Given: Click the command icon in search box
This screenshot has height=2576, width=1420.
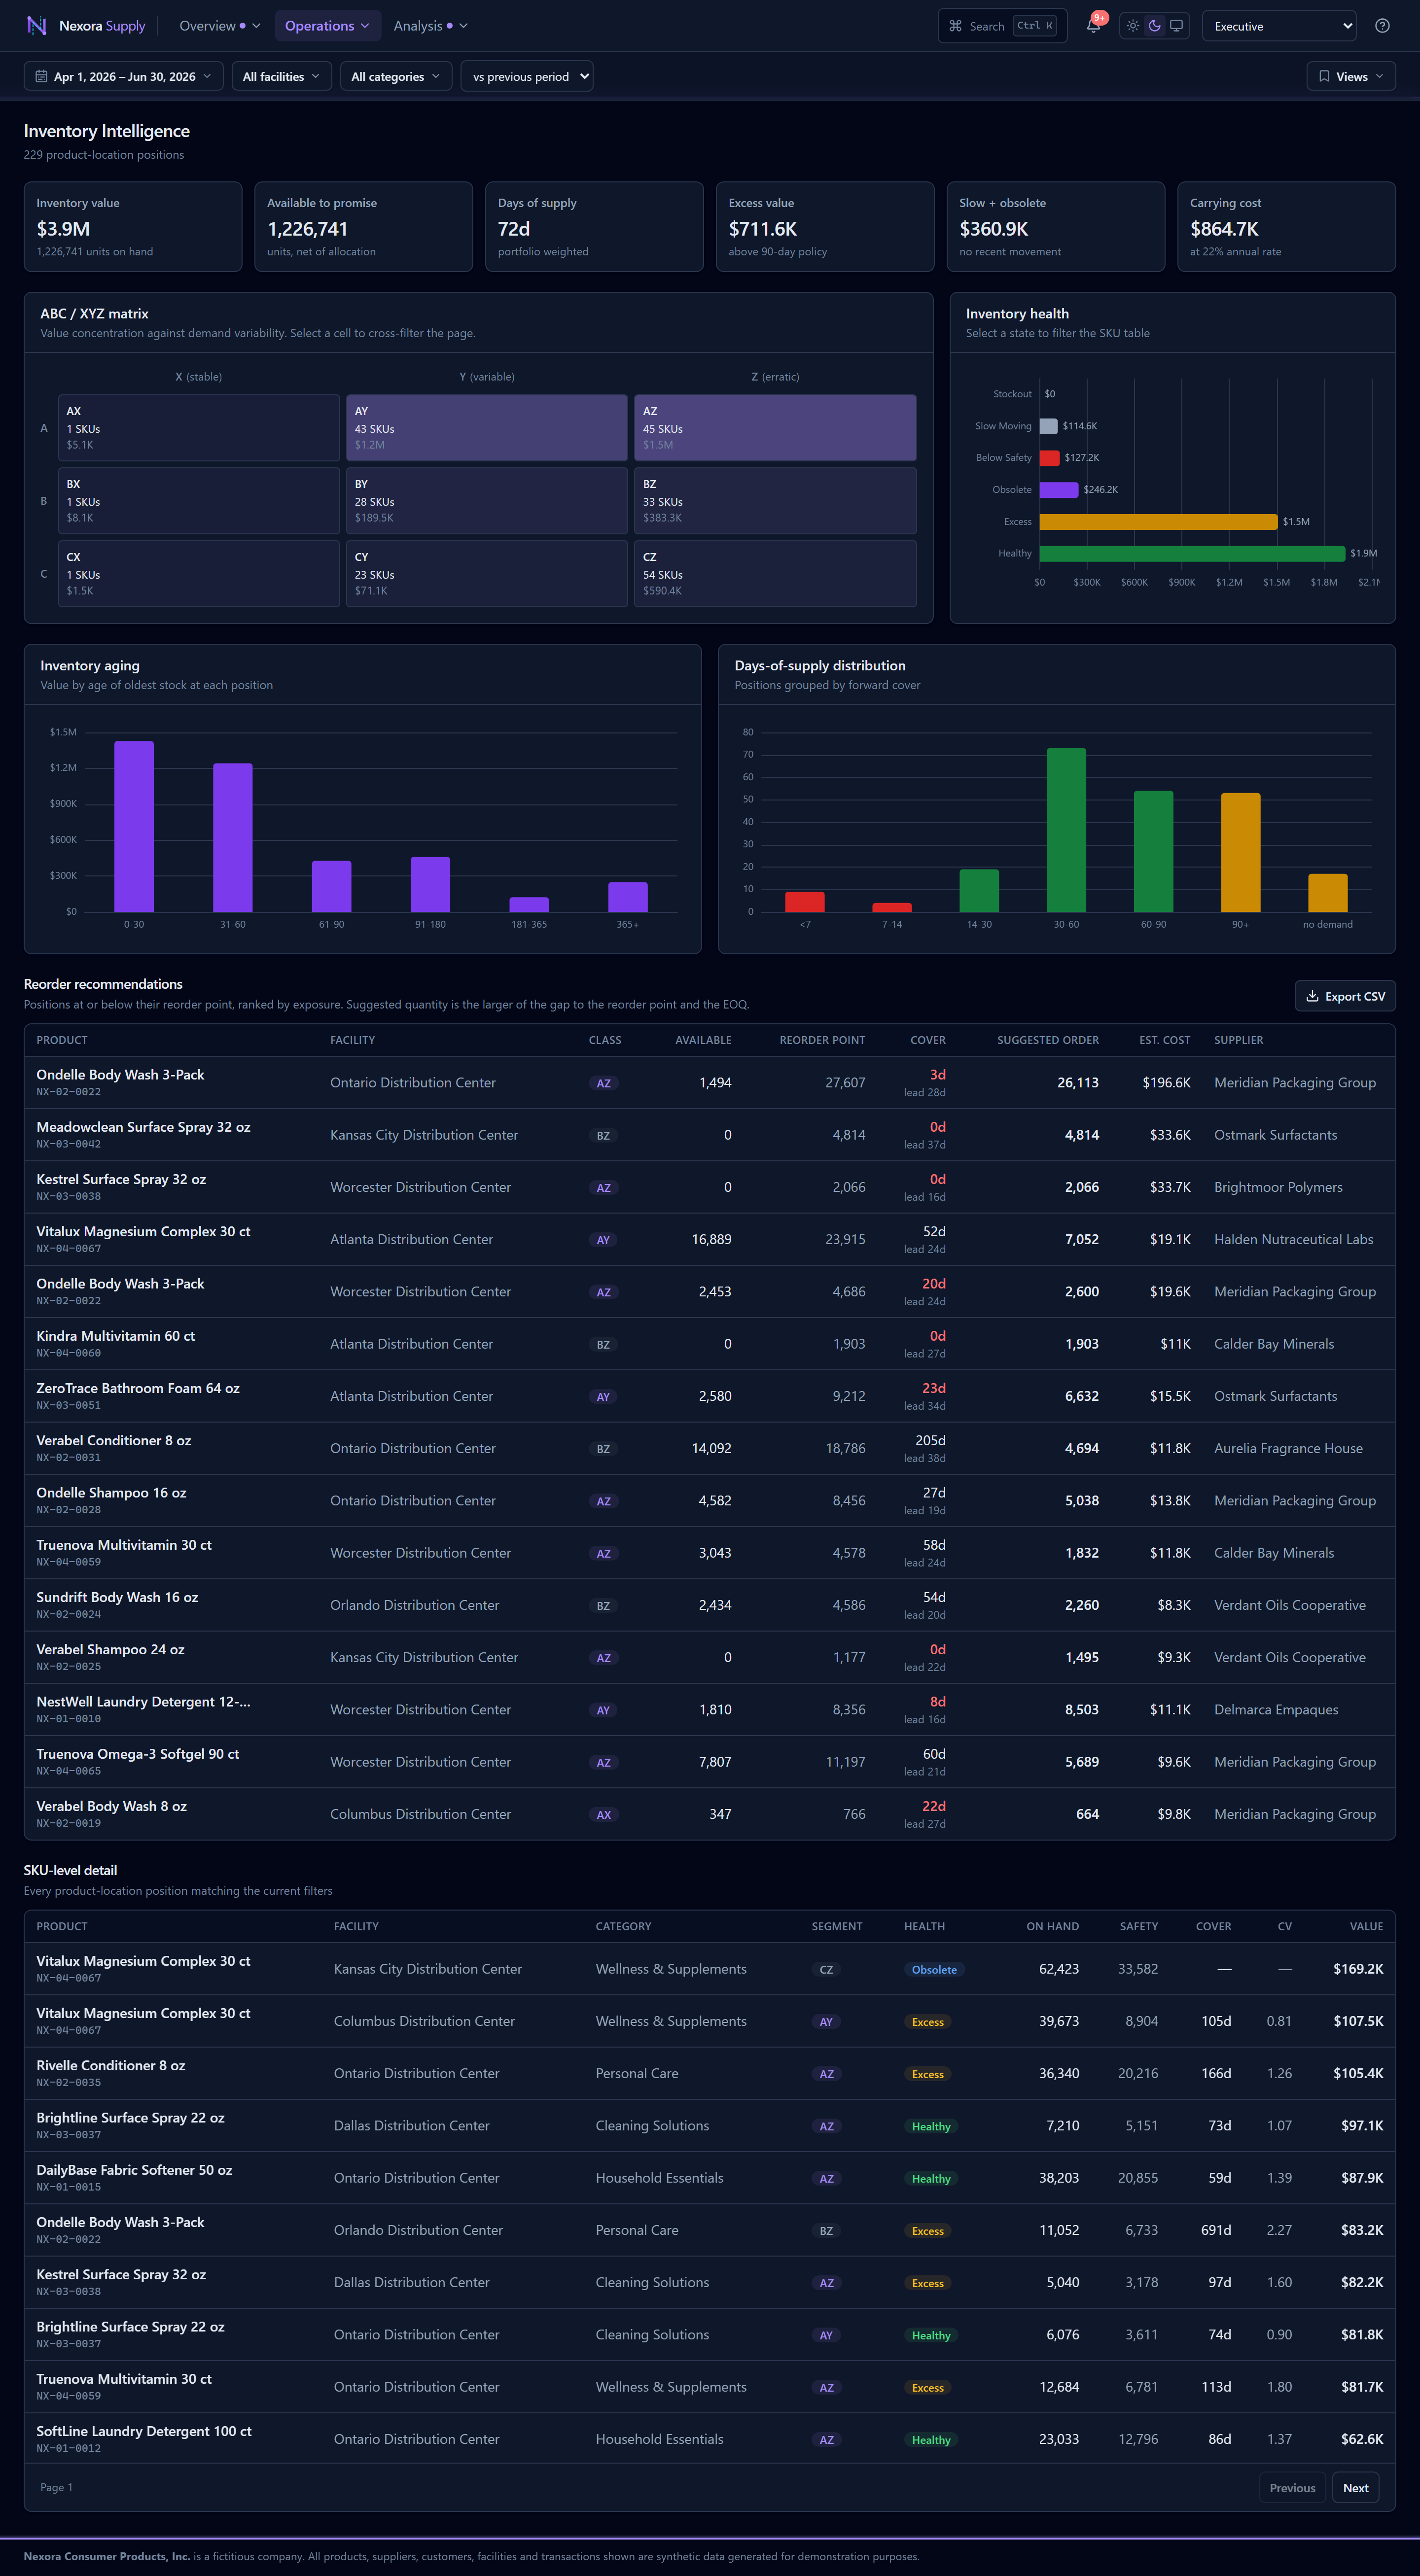Looking at the screenshot, I should point(955,26).
